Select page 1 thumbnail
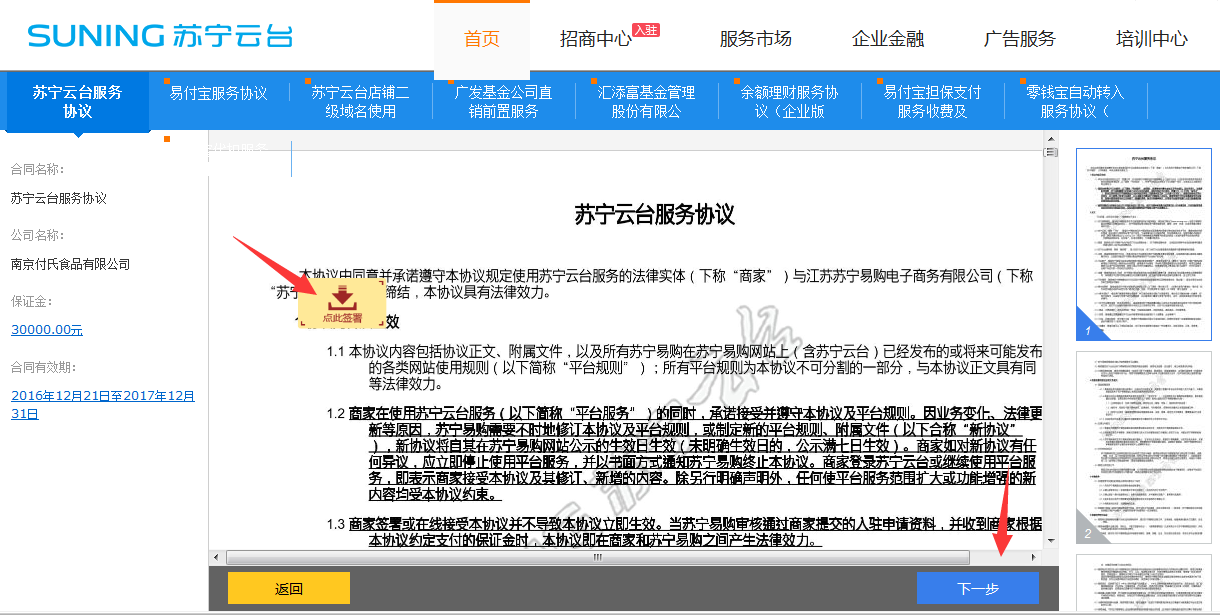The width and height of the screenshot is (1220, 615). (1143, 245)
